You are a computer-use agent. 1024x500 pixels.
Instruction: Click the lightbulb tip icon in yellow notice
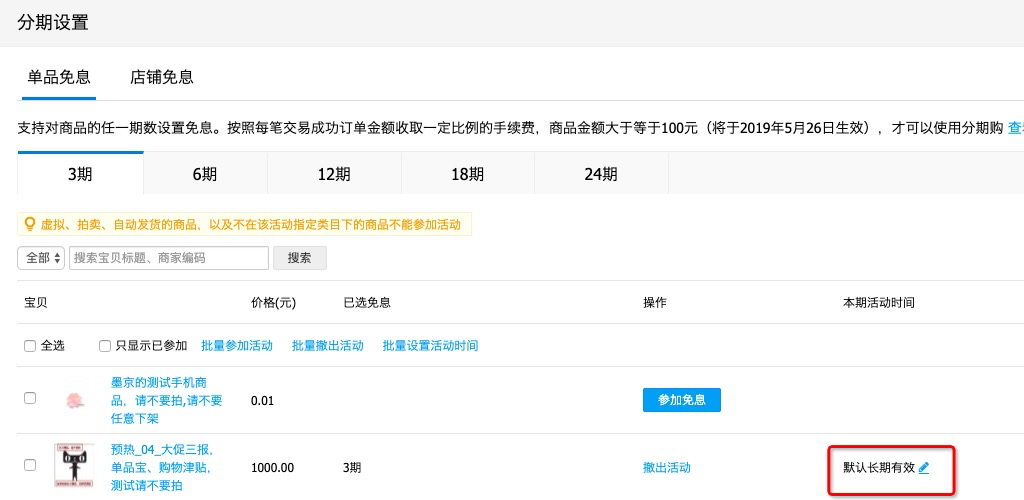tap(29, 225)
